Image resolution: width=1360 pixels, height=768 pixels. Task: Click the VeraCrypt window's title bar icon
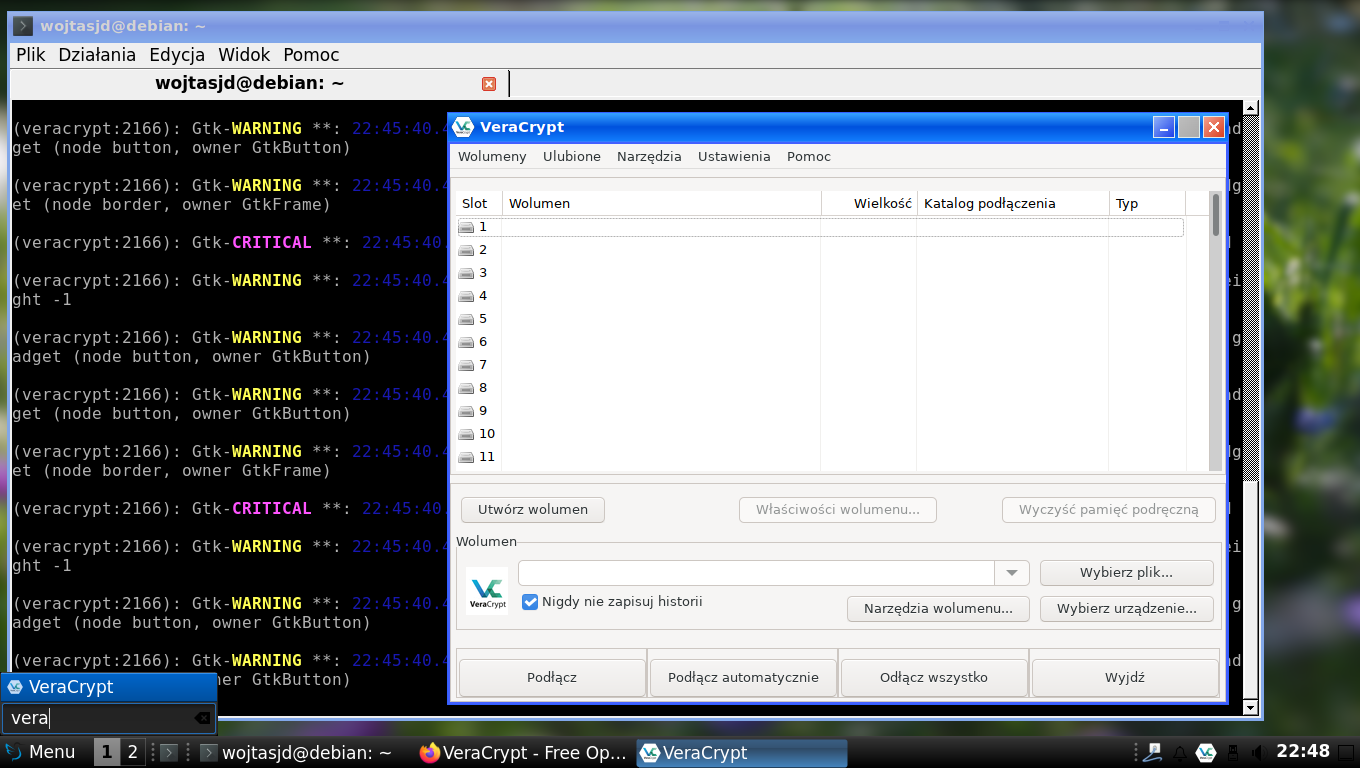tap(462, 127)
